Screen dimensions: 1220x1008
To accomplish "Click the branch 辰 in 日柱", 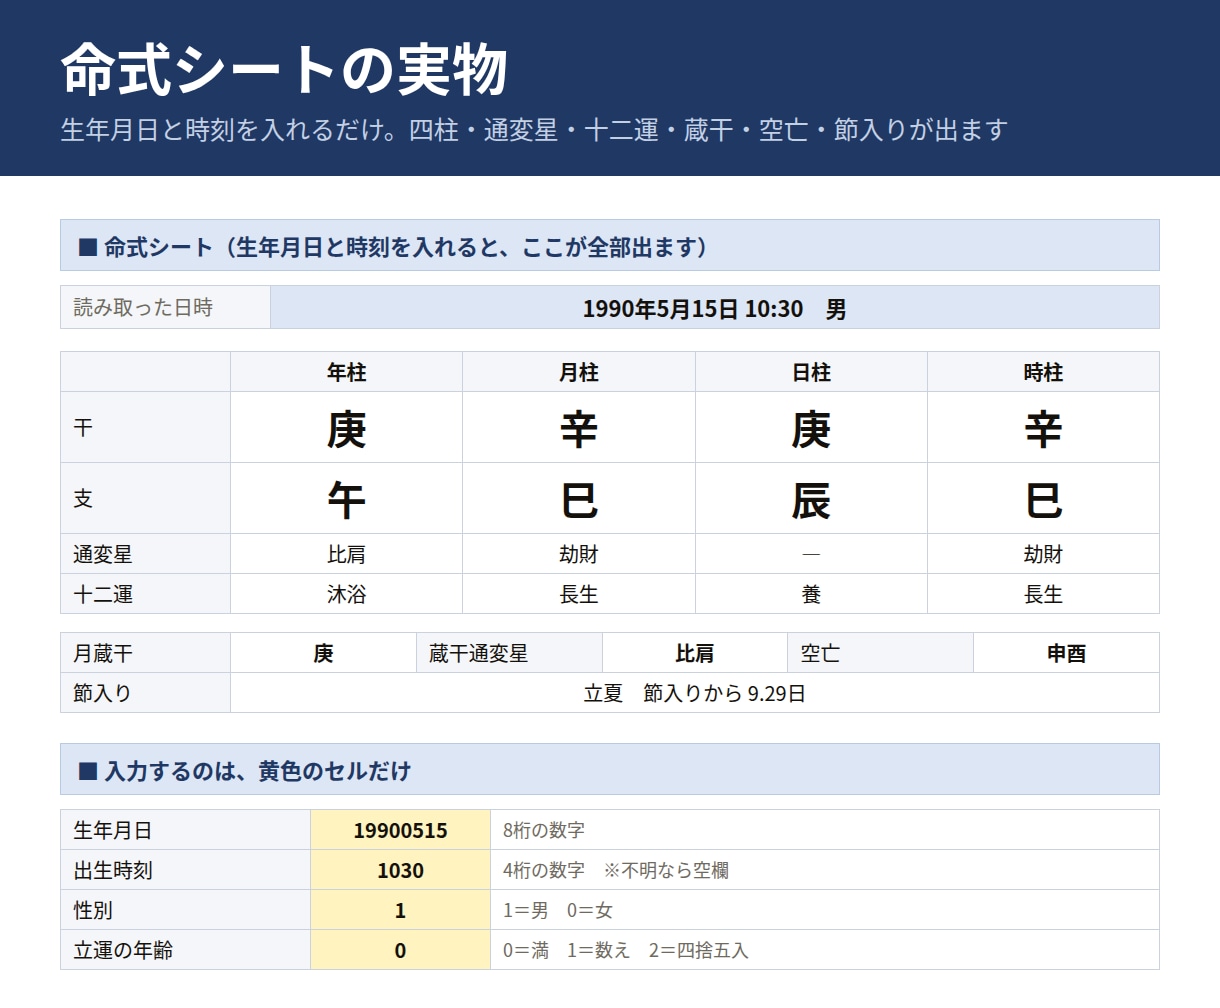I will tap(811, 500).
